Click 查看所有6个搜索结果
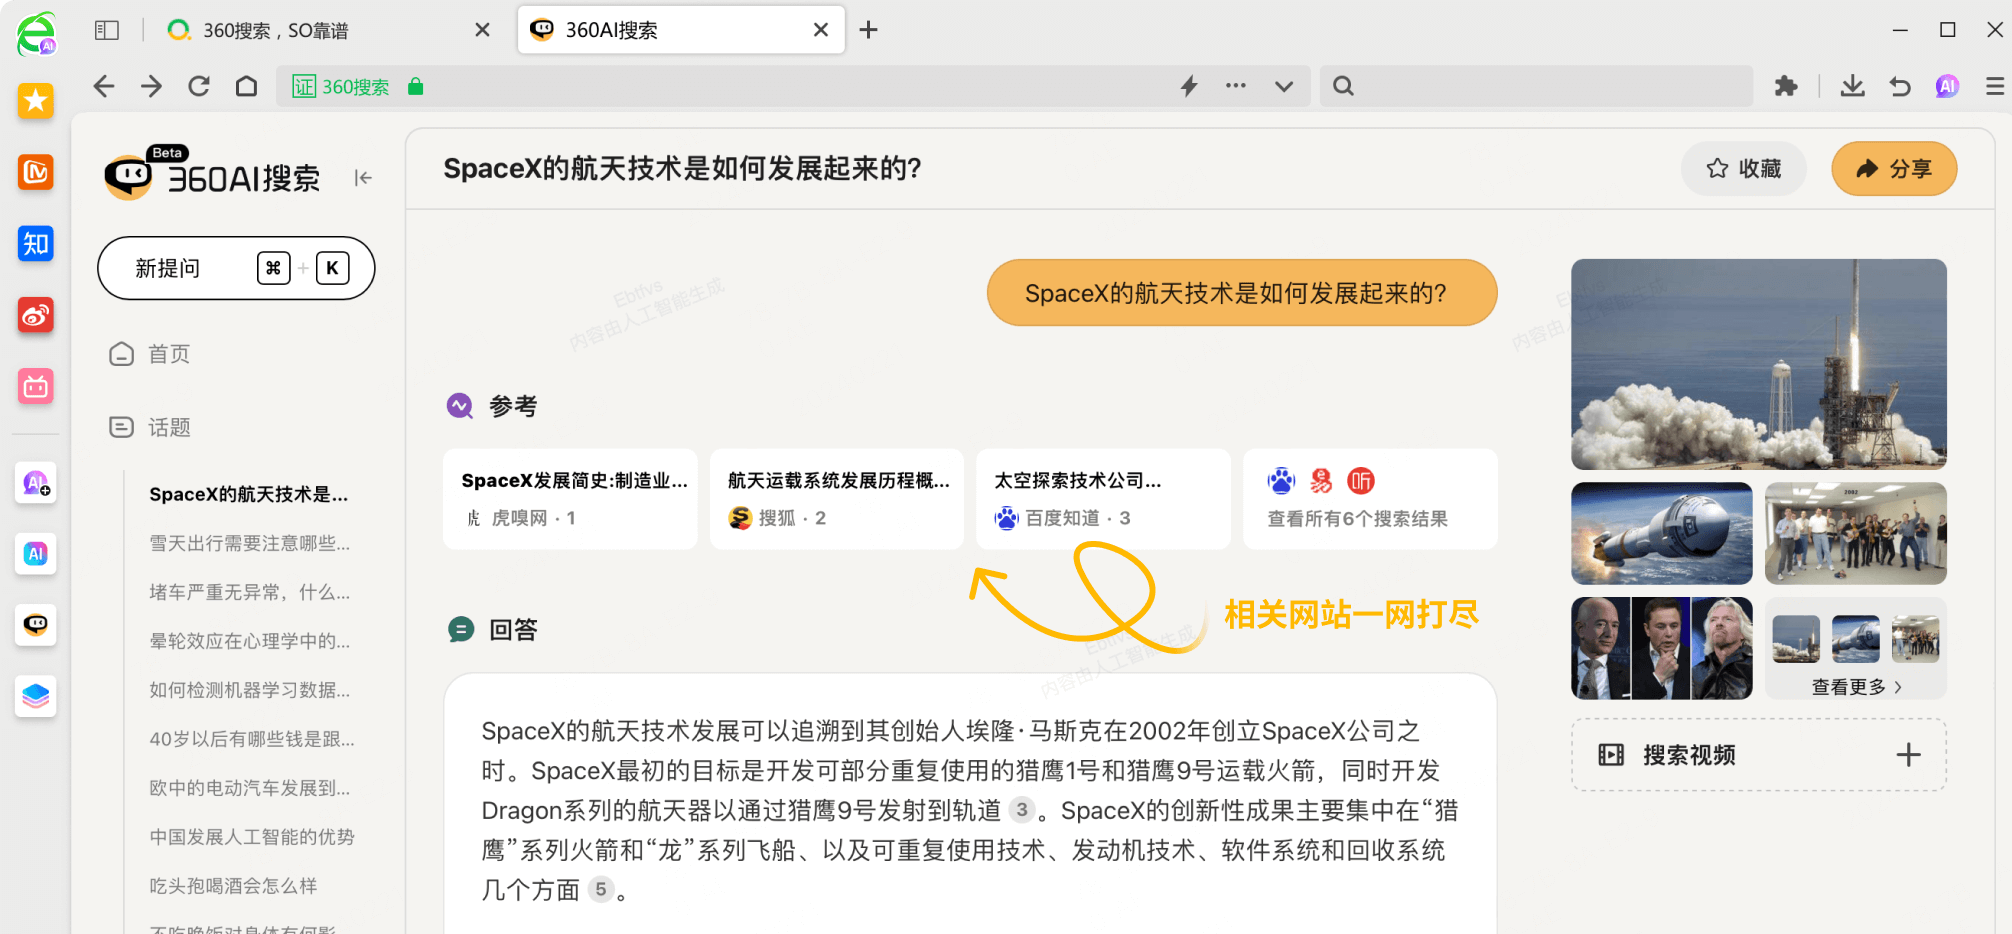Image resolution: width=2012 pixels, height=934 pixels. [x=1370, y=499]
